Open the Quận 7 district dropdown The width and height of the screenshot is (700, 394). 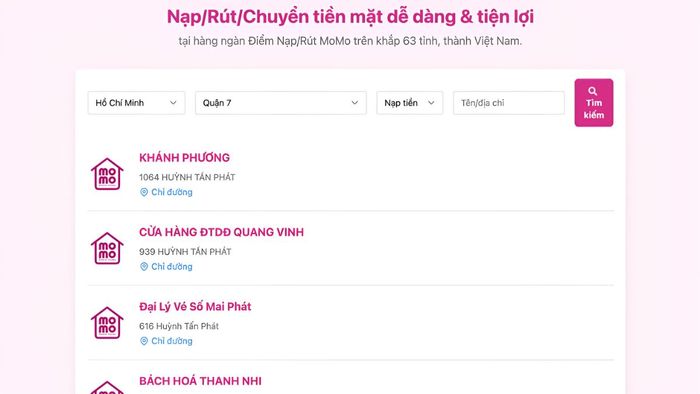(x=281, y=103)
